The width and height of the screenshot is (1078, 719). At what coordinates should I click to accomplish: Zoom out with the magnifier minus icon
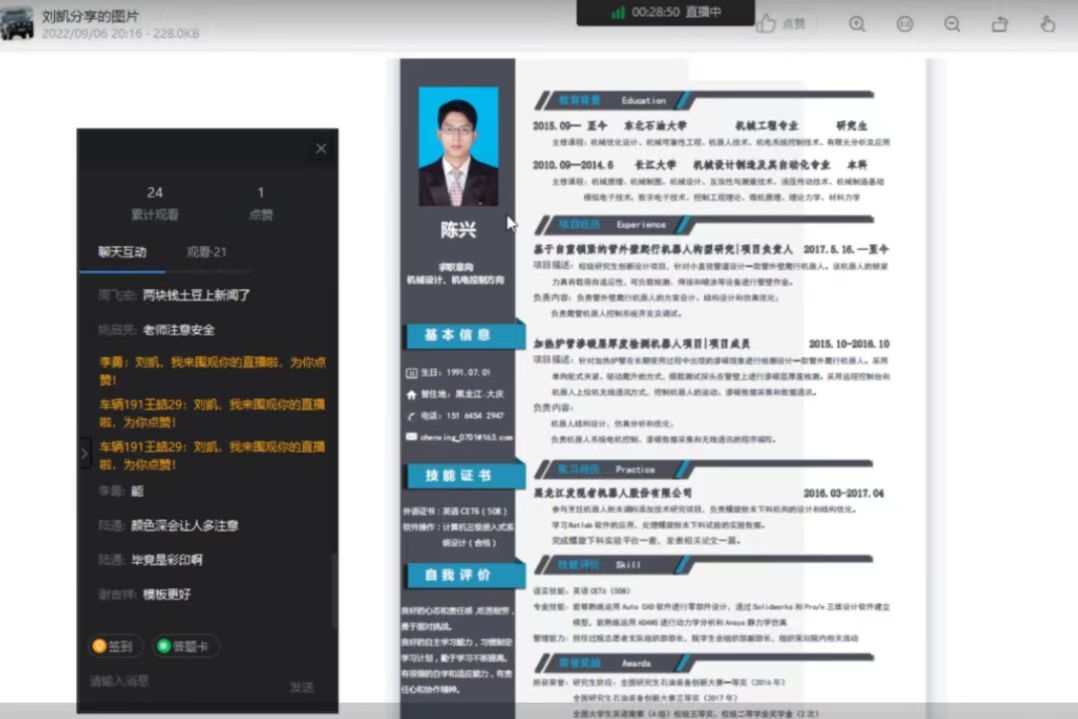[x=952, y=24]
